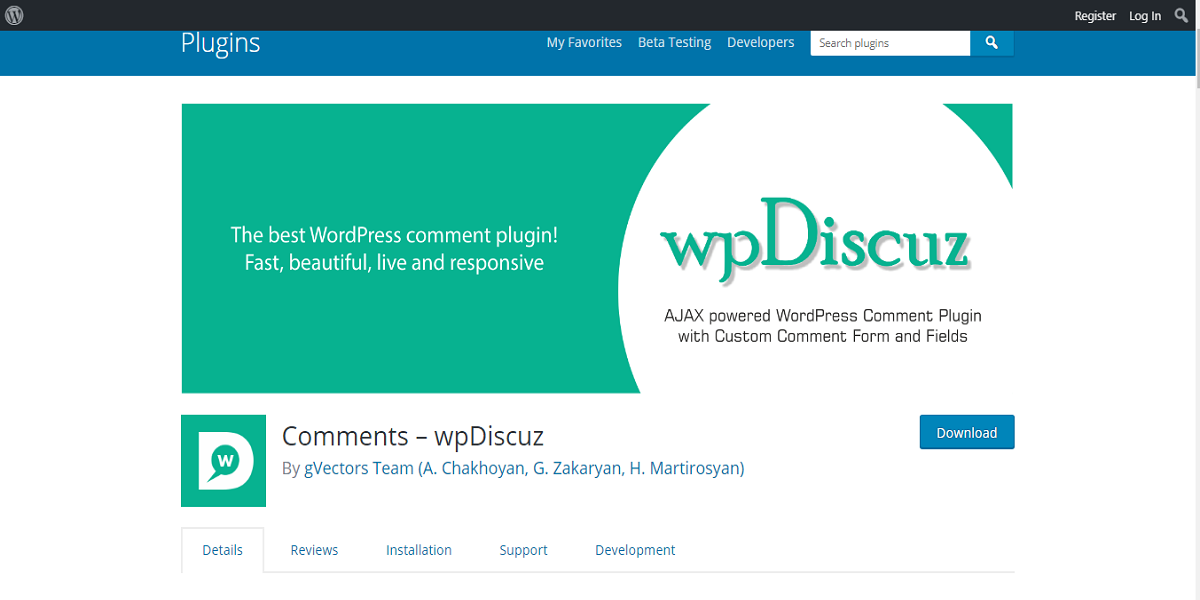1200x600 pixels.
Task: Click Register in the admin bar
Action: coord(1095,16)
